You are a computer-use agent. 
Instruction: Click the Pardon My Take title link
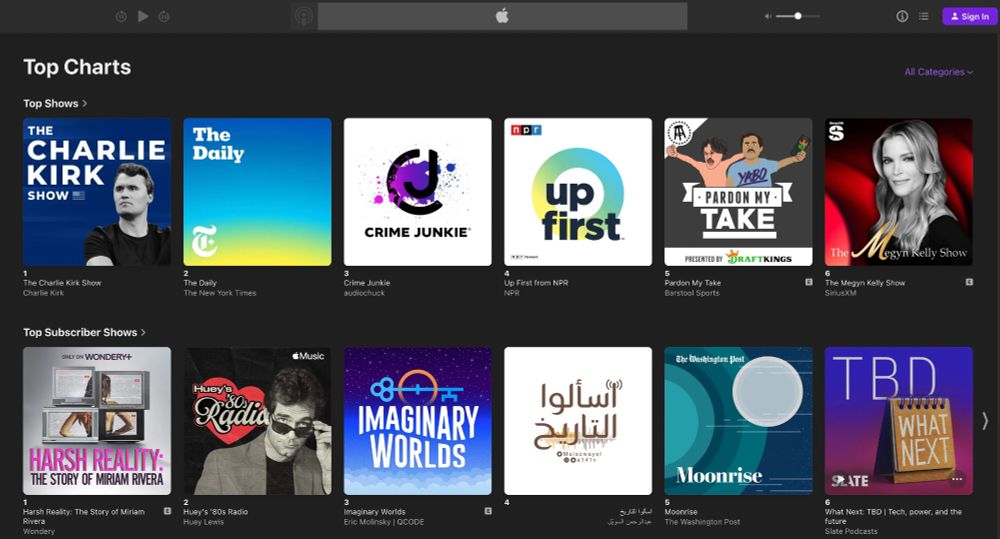click(693, 283)
